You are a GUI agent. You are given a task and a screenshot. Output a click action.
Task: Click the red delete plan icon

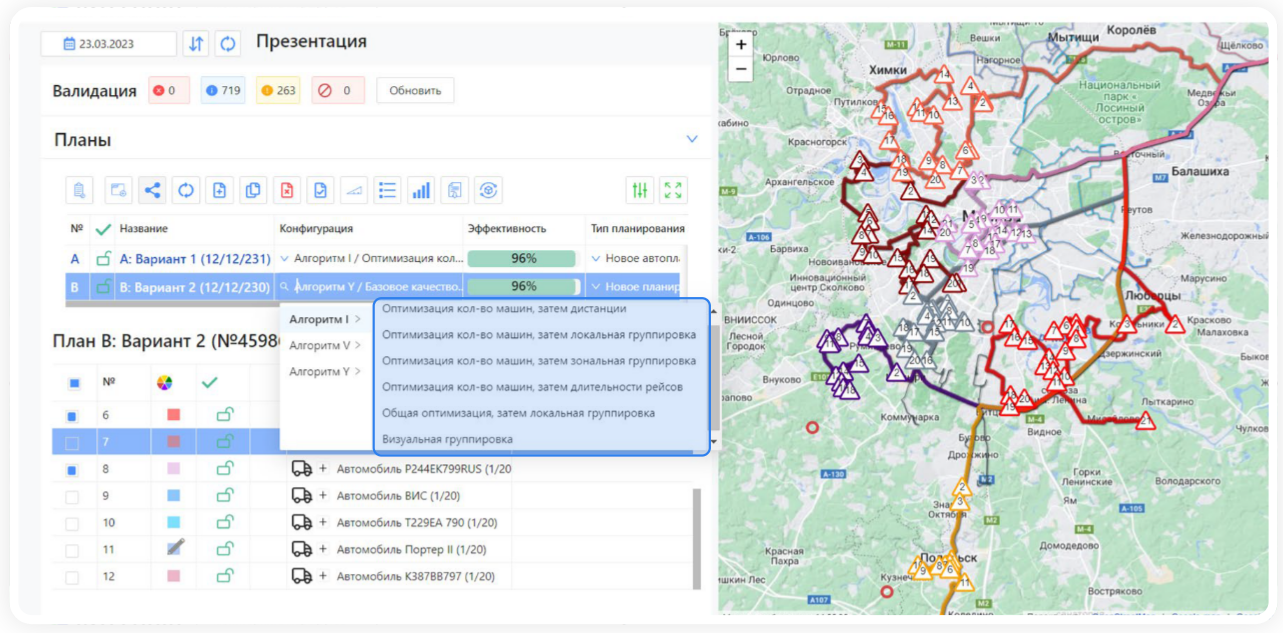pyautogui.click(x=287, y=190)
